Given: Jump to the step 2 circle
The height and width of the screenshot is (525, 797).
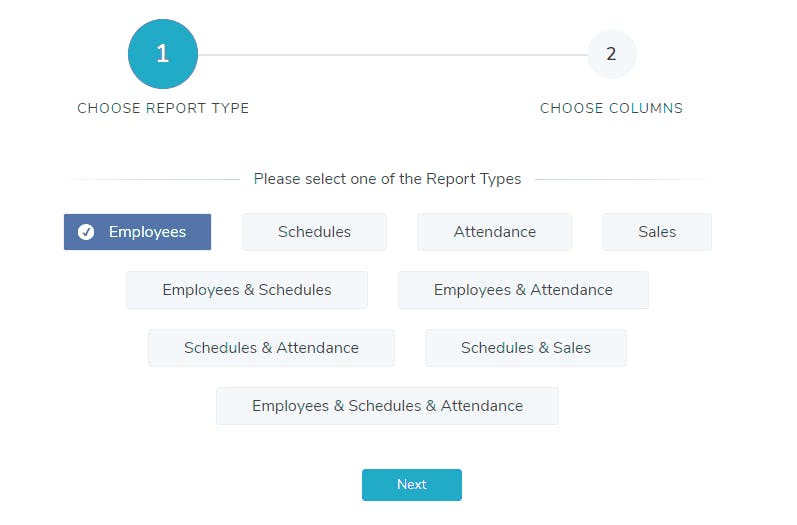Looking at the screenshot, I should click(x=611, y=54).
